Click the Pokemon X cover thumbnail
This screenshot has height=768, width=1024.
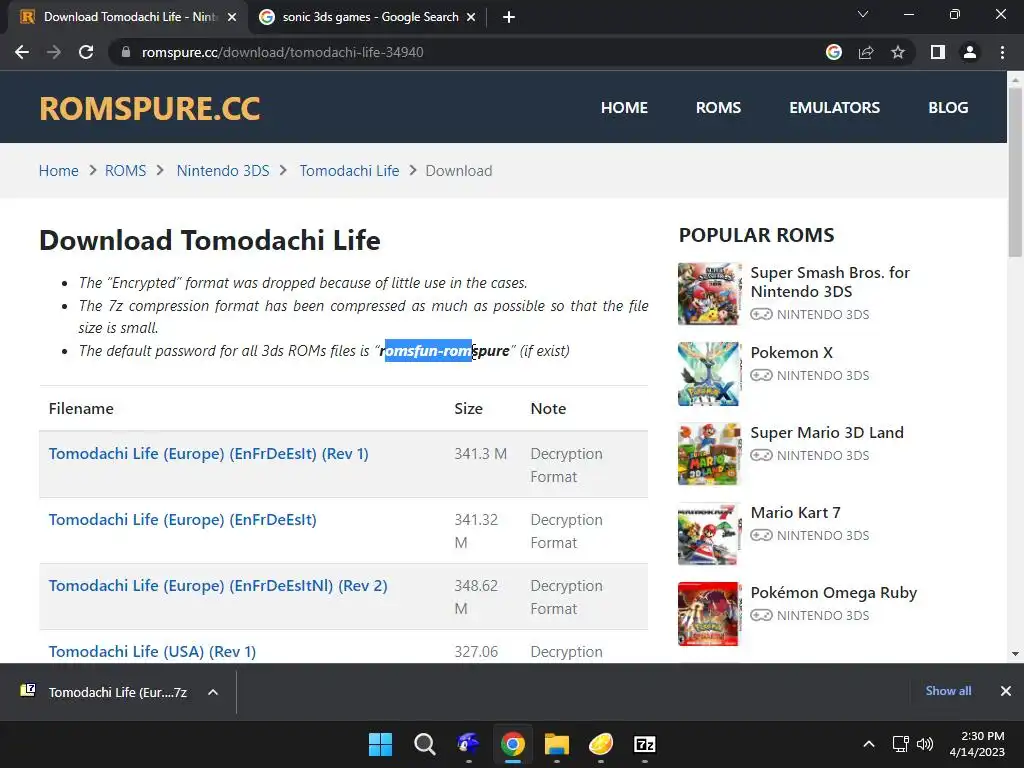(x=709, y=374)
